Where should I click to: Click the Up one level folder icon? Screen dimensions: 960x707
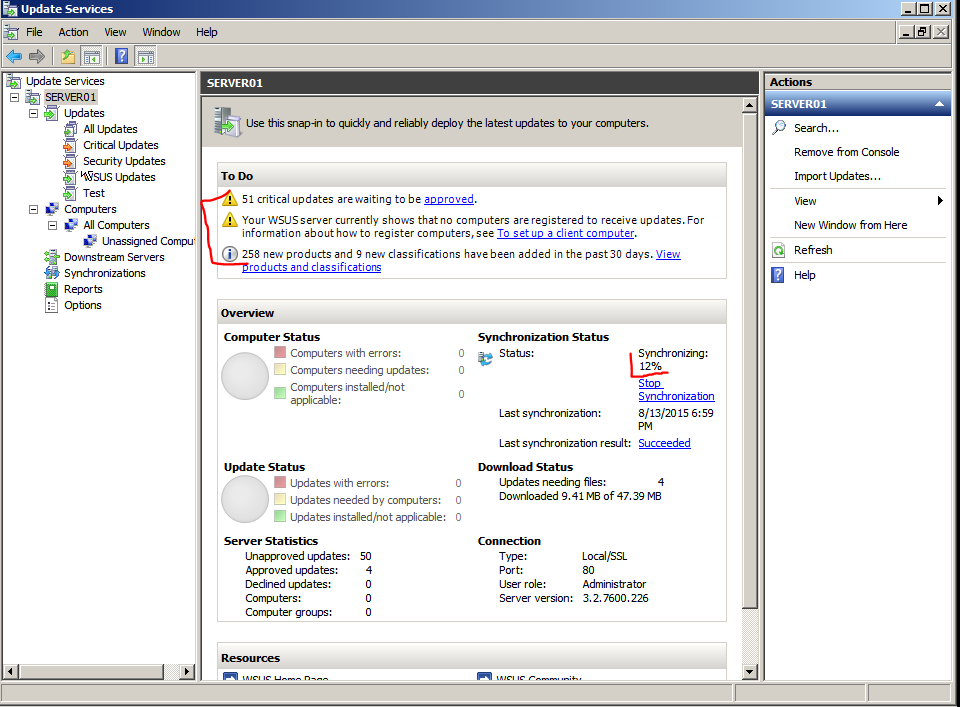pos(68,57)
